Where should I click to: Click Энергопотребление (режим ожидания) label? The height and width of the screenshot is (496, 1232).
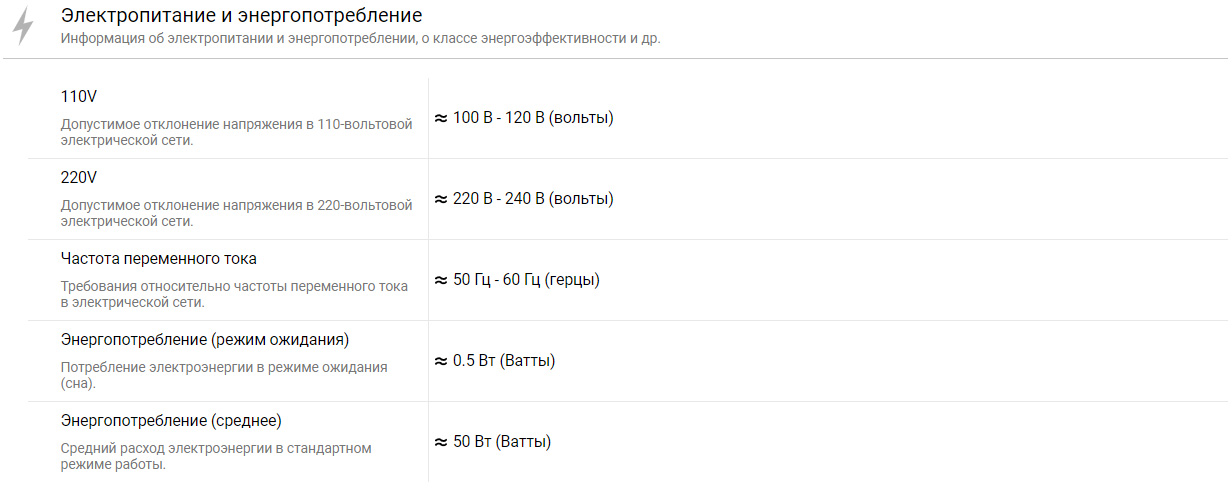(x=205, y=340)
